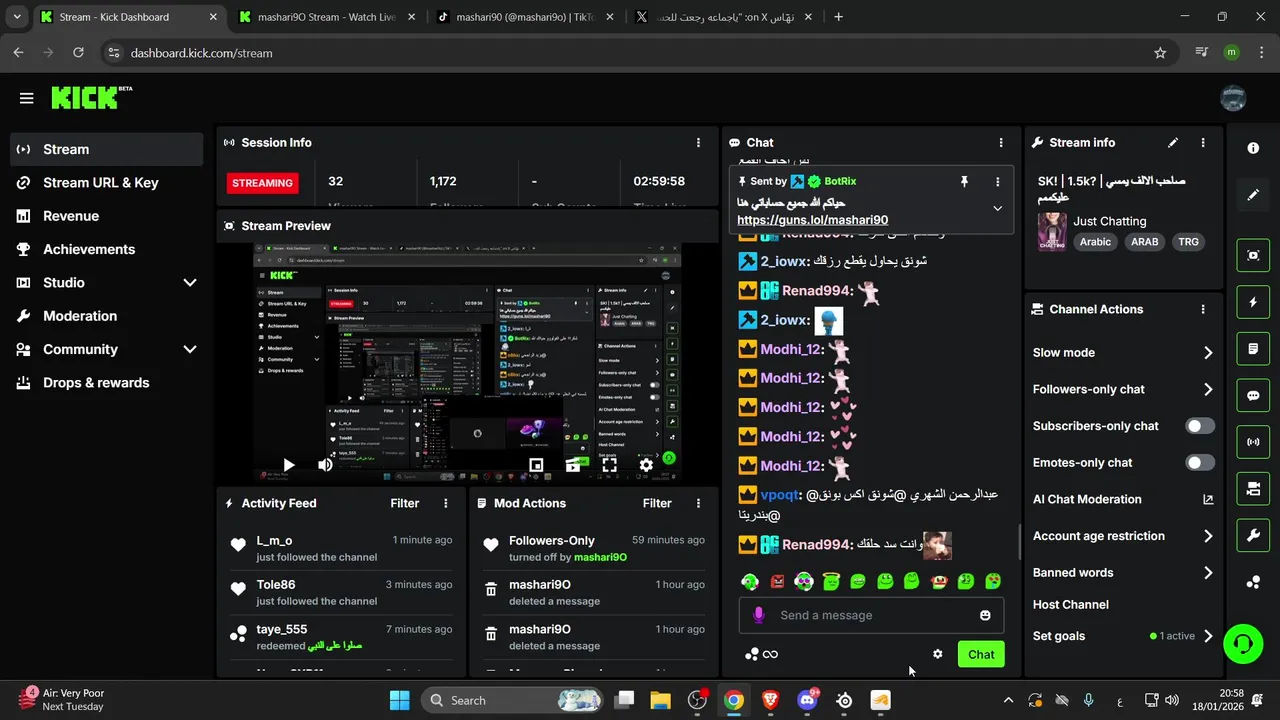1280x720 pixels.
Task: Click the Send a message input field
Action: click(870, 615)
